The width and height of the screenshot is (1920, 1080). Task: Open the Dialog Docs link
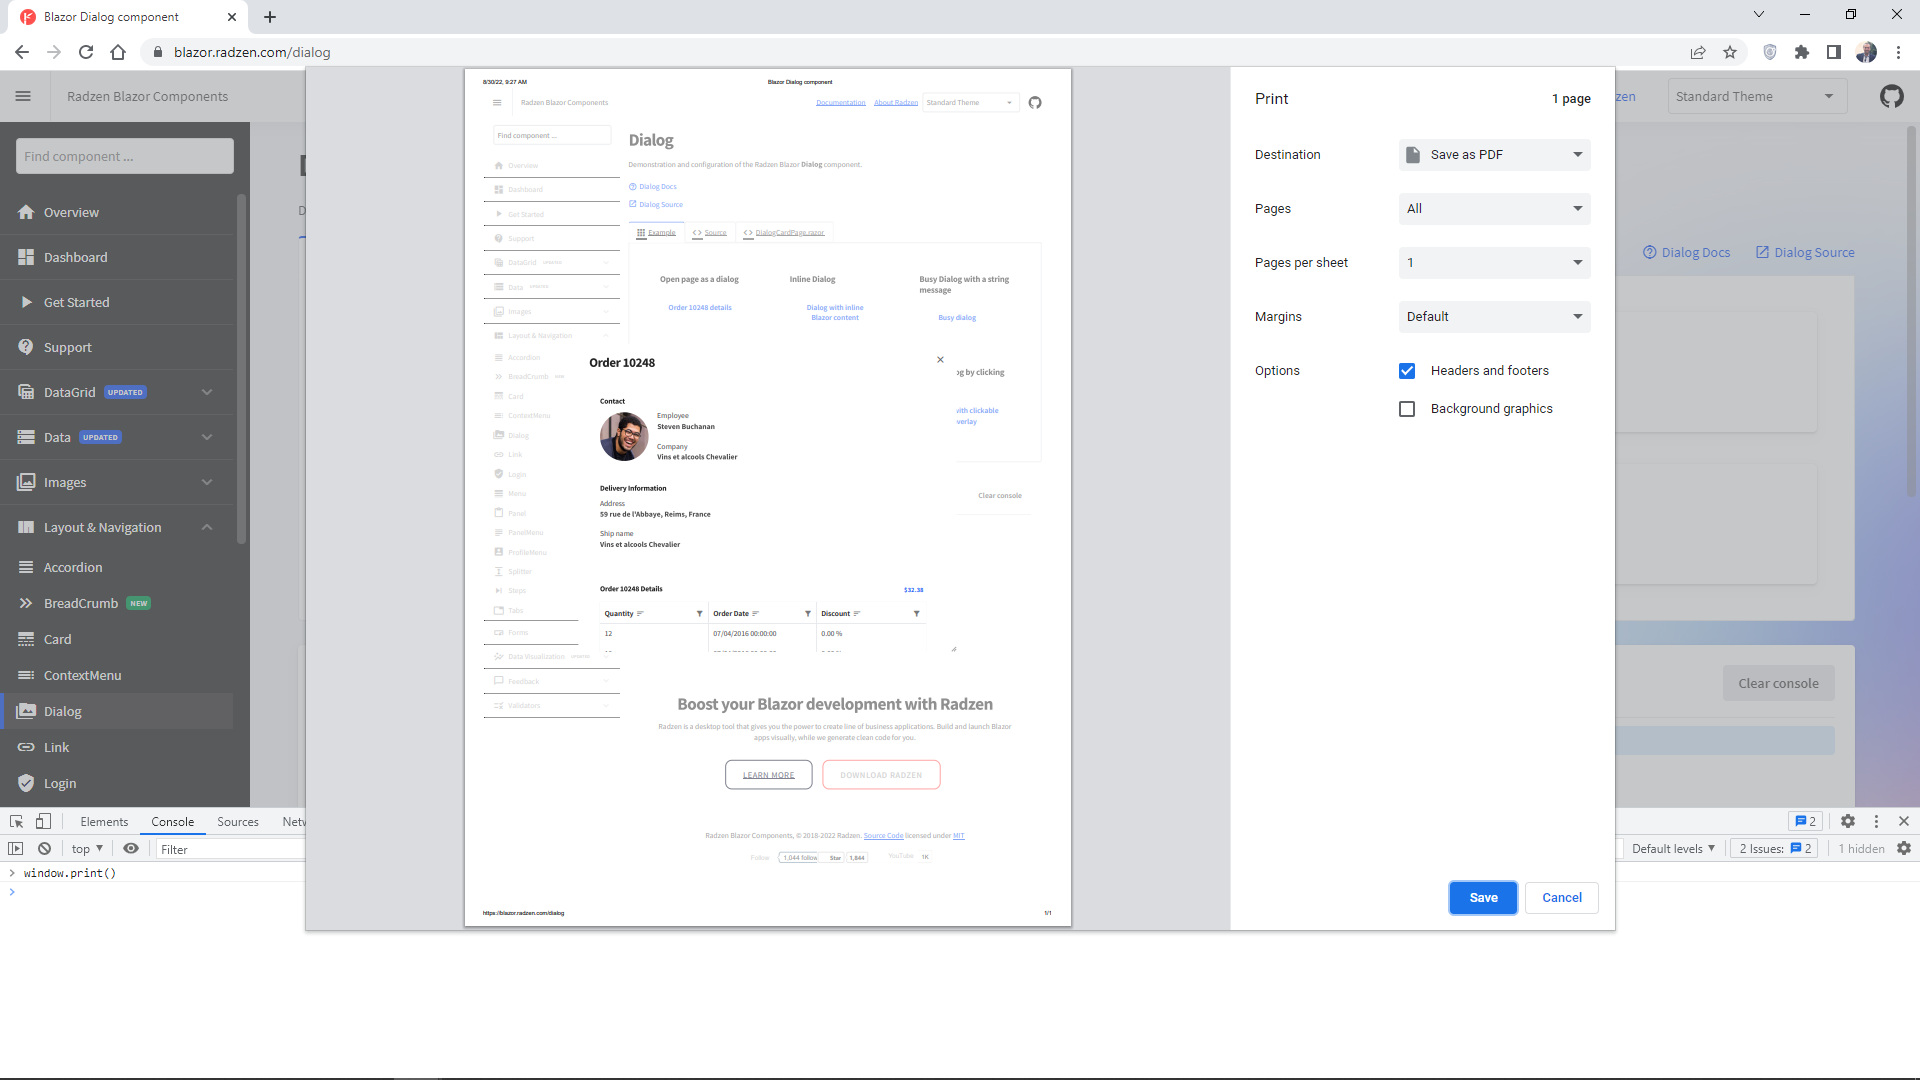pos(1687,252)
